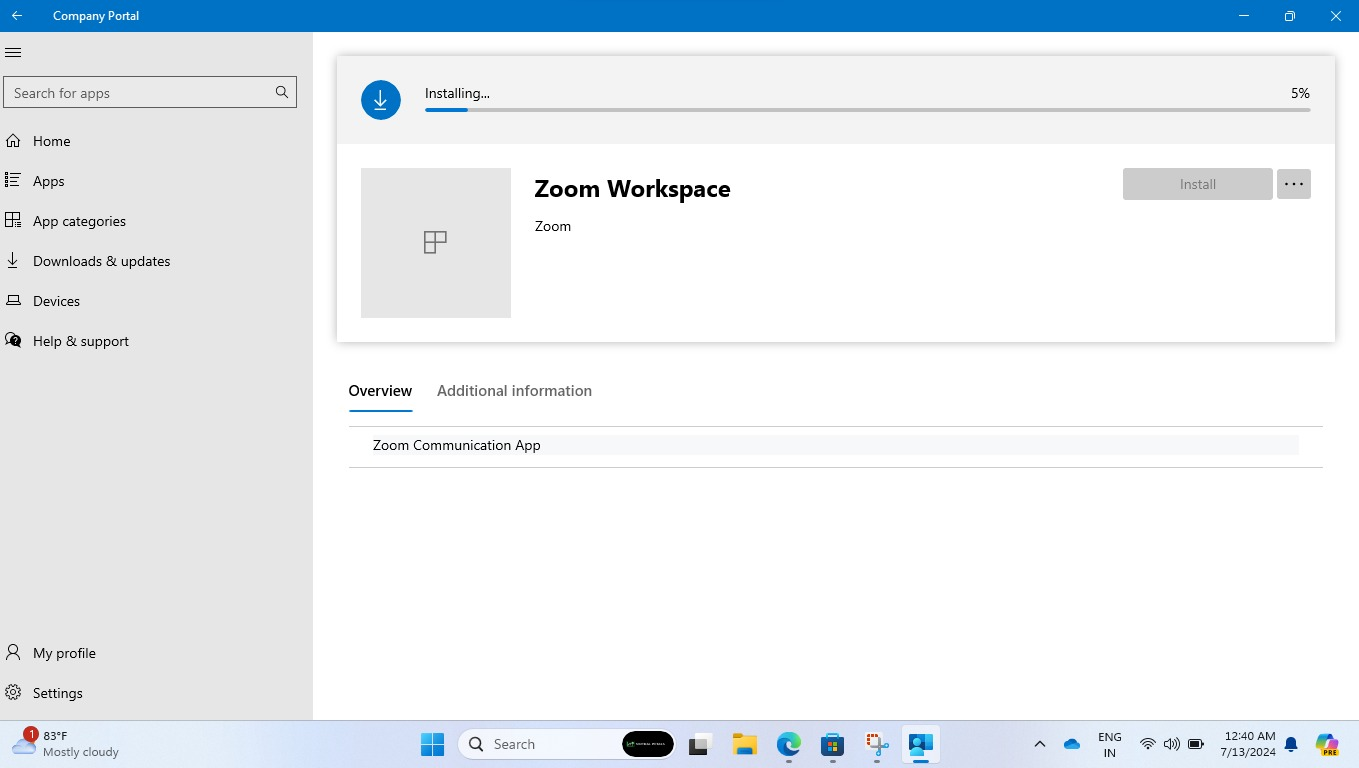Launch Microsoft Edge from taskbar
The height and width of the screenshot is (768, 1359).
click(x=789, y=744)
